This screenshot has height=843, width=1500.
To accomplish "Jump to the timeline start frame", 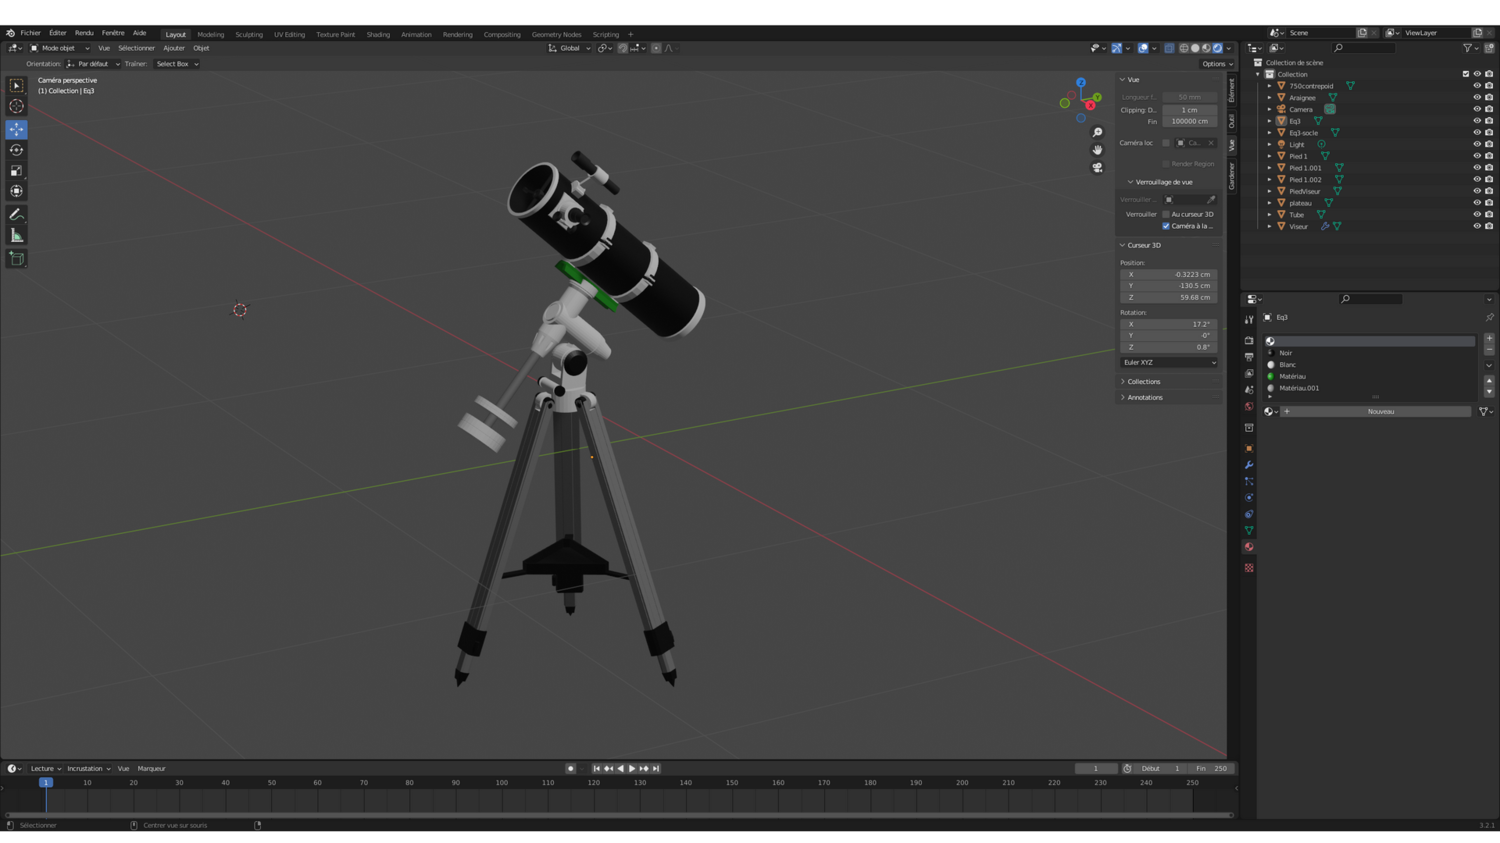I will (x=597, y=769).
